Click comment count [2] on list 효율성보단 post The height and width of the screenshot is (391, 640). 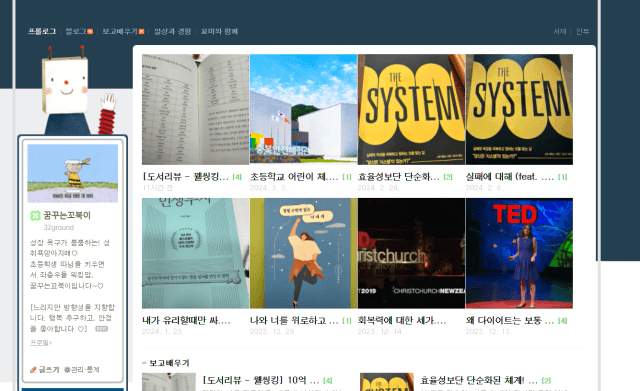pos(546,381)
